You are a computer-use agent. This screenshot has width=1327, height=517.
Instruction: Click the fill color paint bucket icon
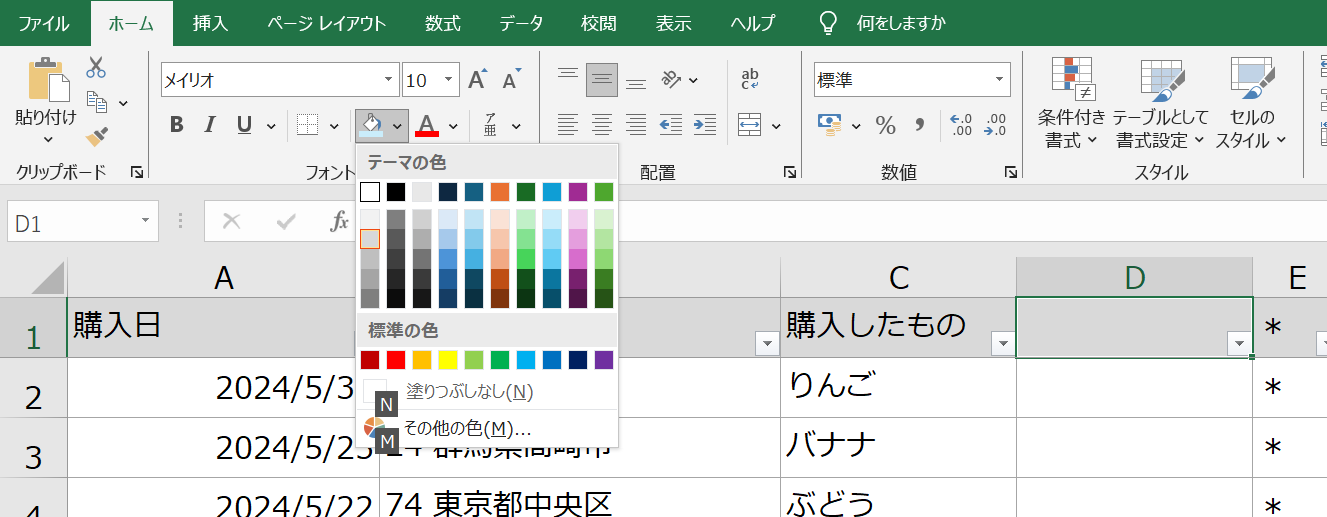[x=371, y=125]
